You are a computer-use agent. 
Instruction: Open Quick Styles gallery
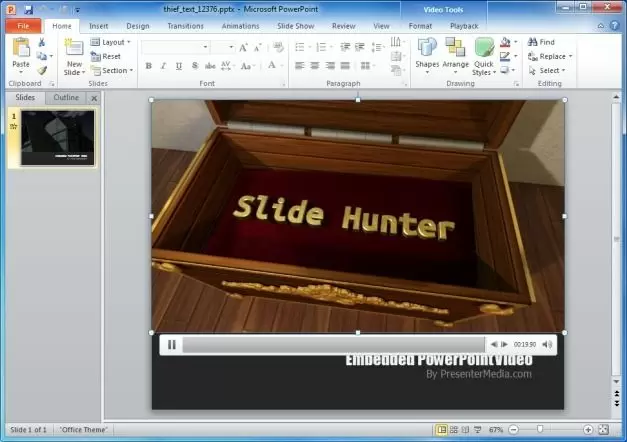tap(483, 54)
